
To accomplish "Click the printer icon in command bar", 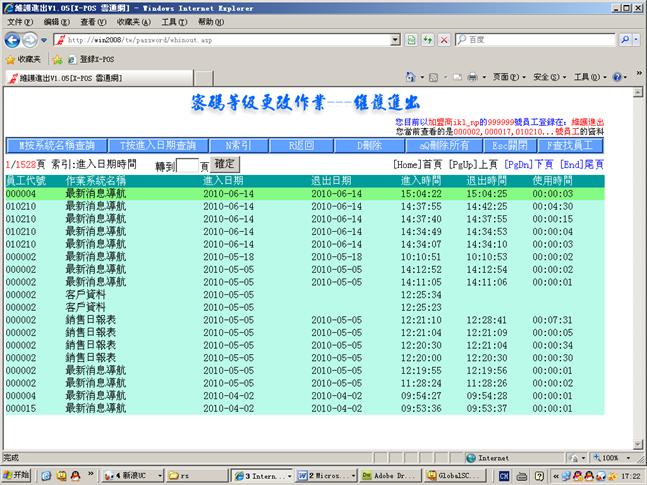I will click(472, 77).
